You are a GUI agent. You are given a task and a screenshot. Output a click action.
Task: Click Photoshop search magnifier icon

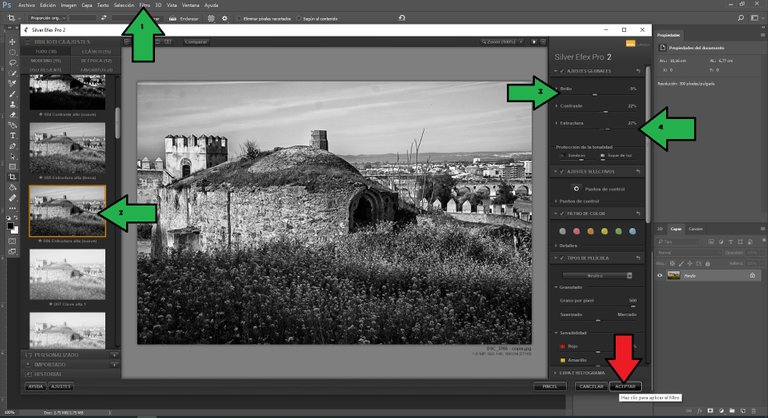[741, 18]
